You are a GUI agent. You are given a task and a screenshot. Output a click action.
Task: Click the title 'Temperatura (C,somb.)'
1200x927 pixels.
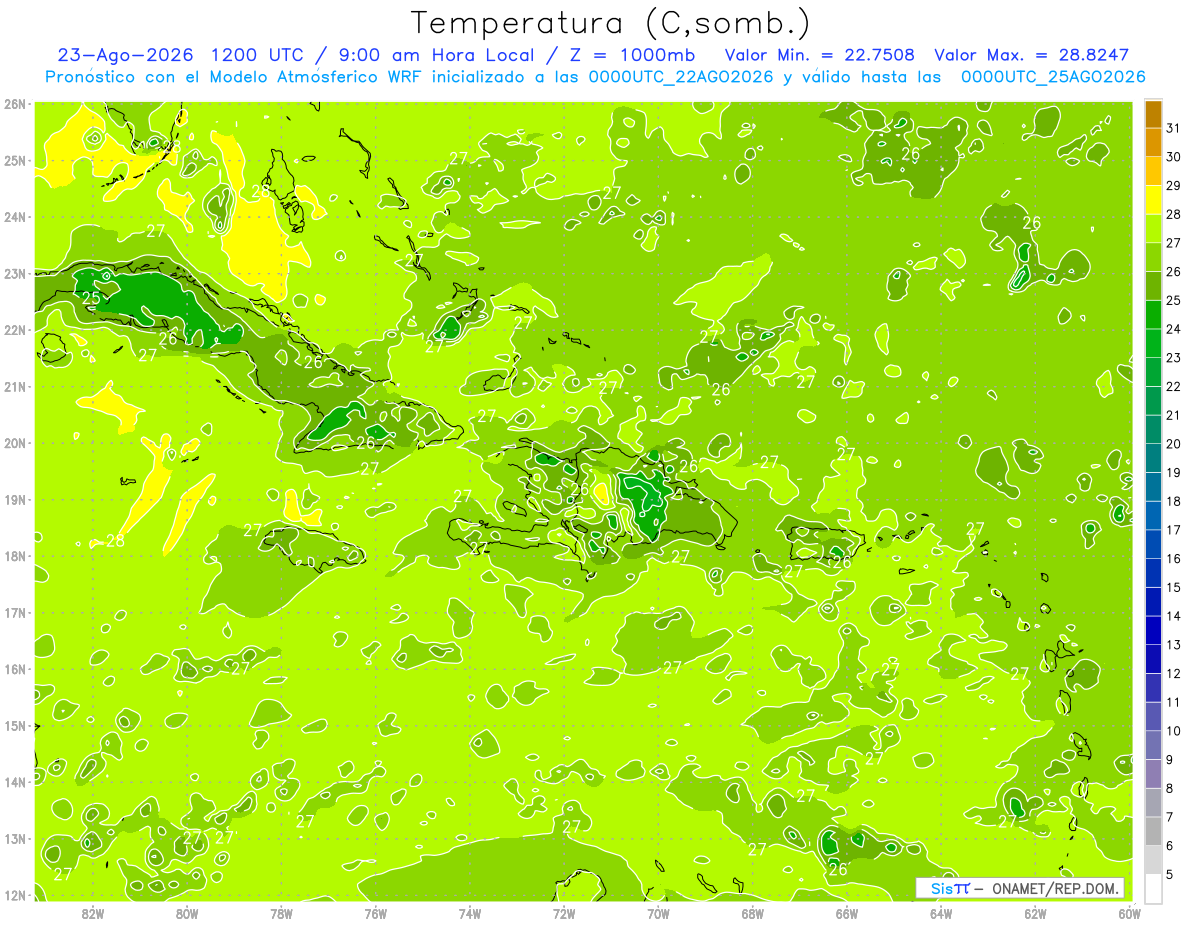tap(611, 24)
